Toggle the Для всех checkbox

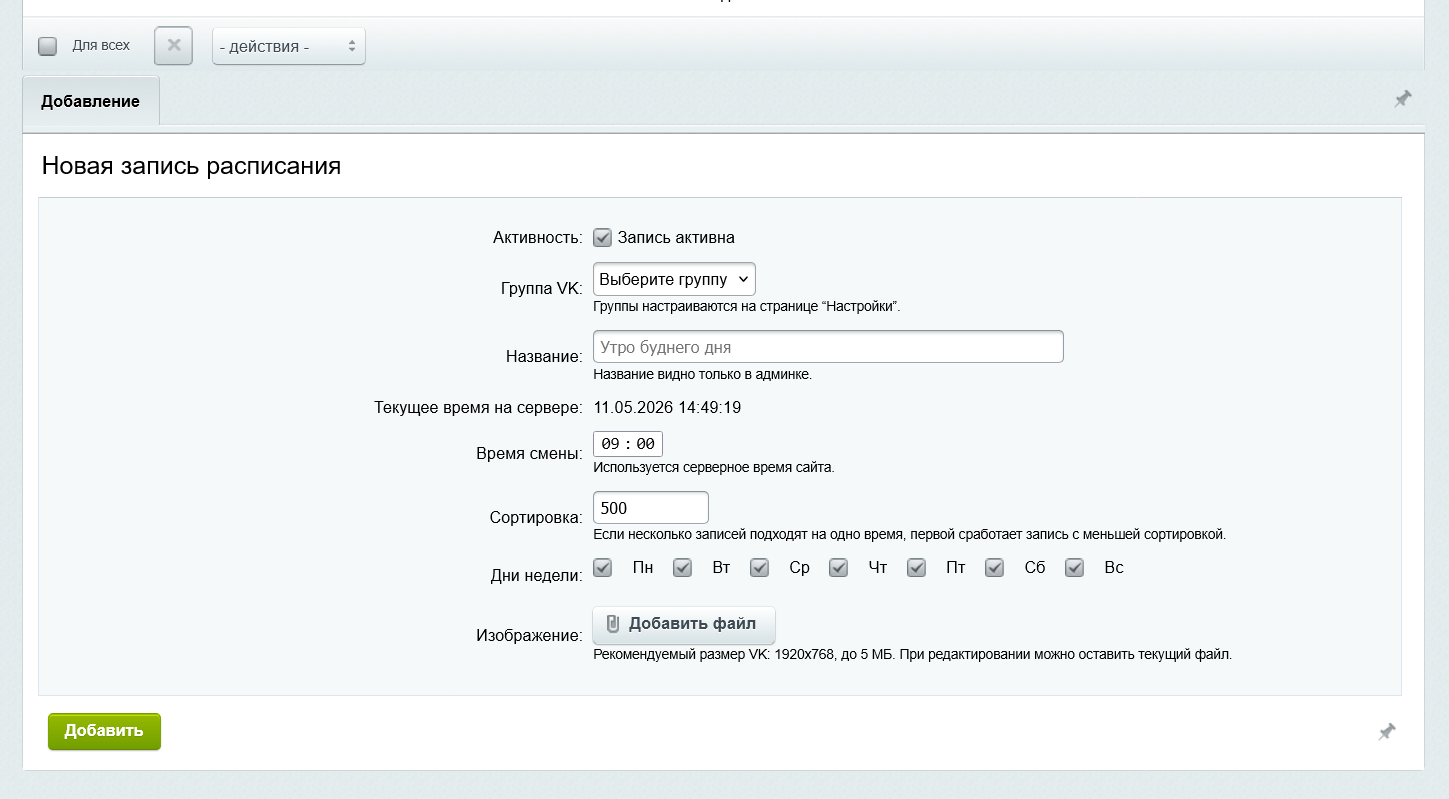pyautogui.click(x=47, y=46)
